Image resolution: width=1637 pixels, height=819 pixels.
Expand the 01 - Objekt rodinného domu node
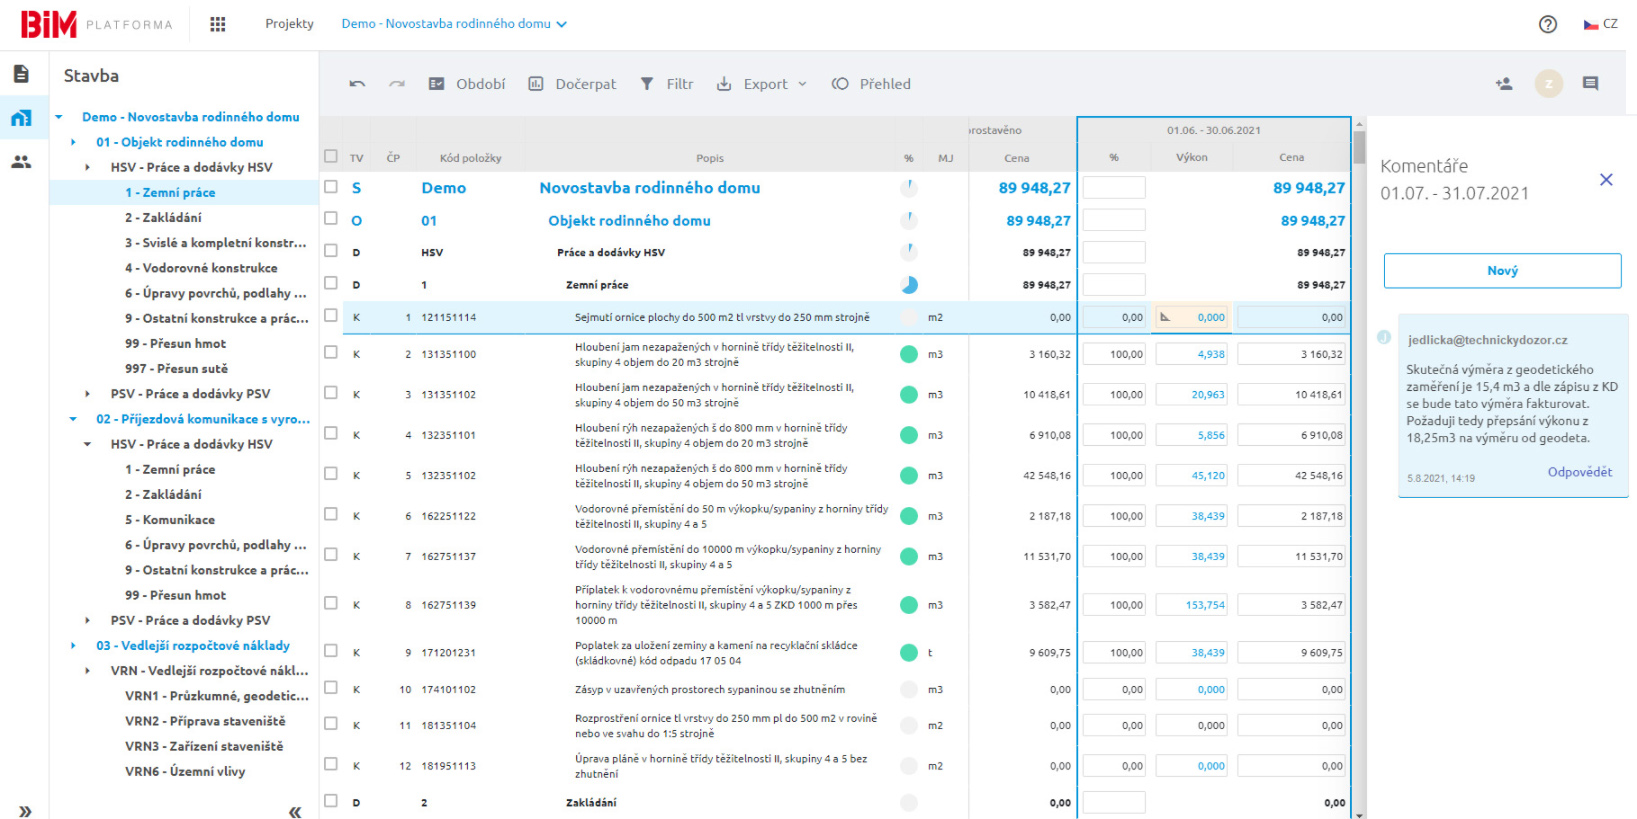pyautogui.click(x=73, y=142)
